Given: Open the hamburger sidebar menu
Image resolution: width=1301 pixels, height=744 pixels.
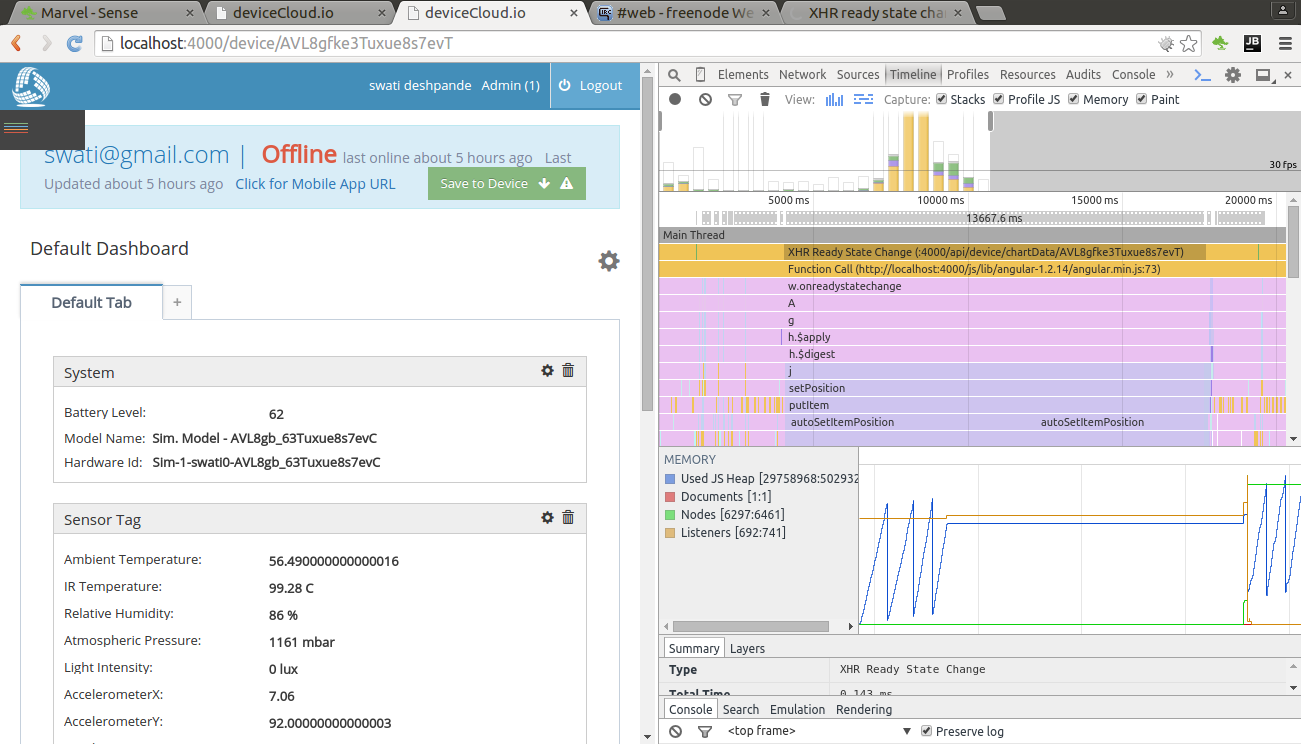Looking at the screenshot, I should click(x=16, y=128).
